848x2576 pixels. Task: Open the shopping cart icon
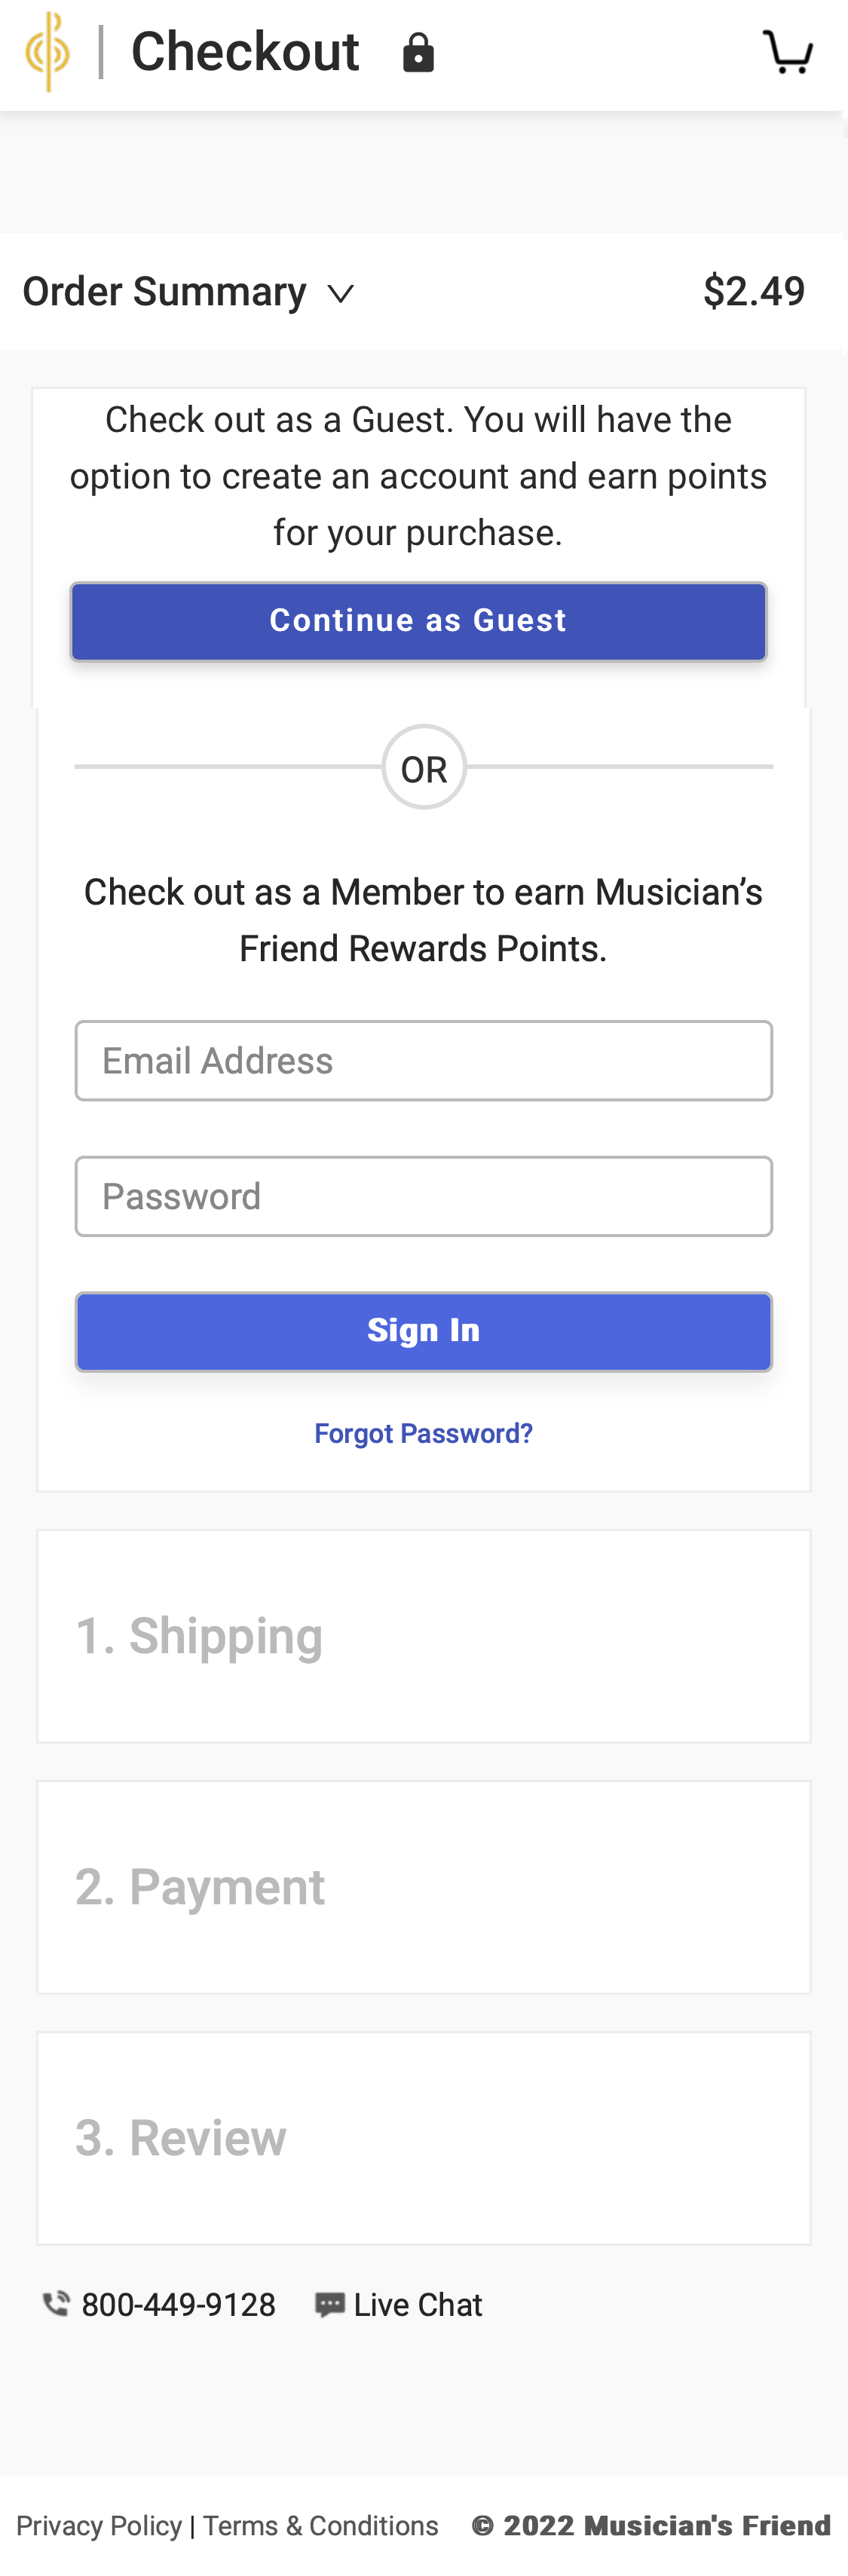788,52
